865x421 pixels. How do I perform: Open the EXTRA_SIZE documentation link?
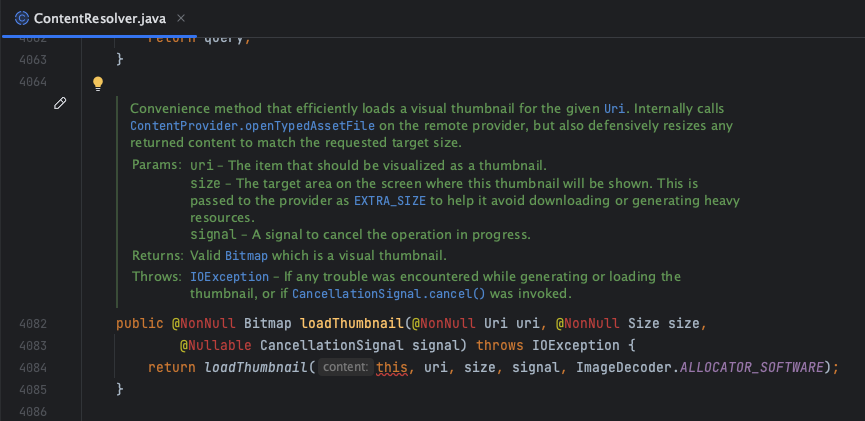[389, 201]
